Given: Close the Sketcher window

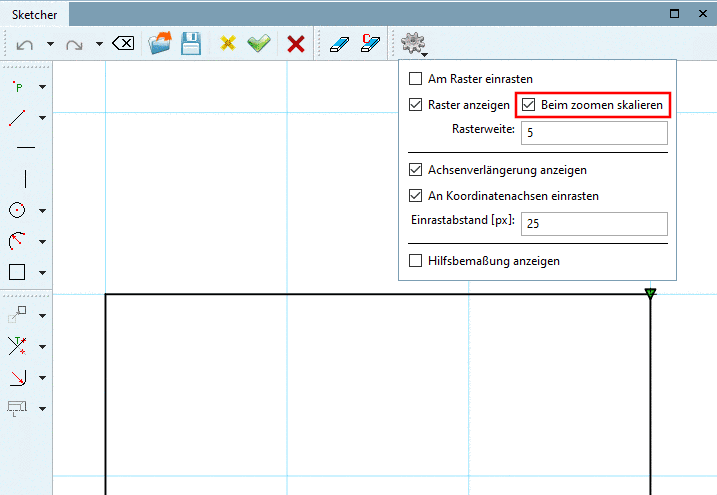Looking at the screenshot, I should point(703,14).
